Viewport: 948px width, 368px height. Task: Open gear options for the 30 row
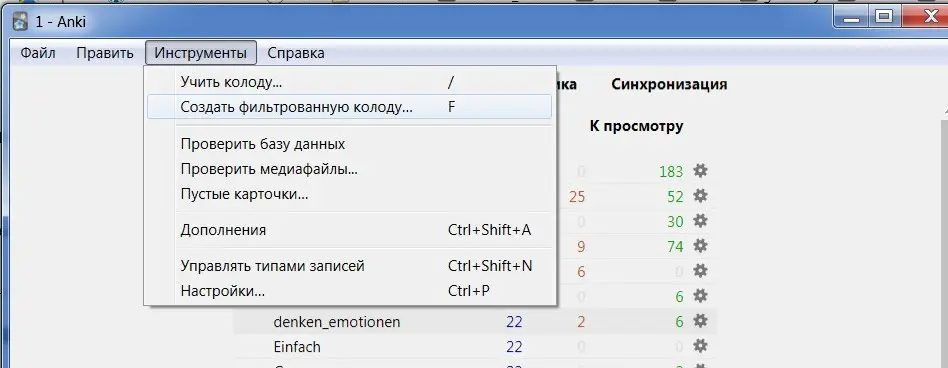[x=700, y=221]
